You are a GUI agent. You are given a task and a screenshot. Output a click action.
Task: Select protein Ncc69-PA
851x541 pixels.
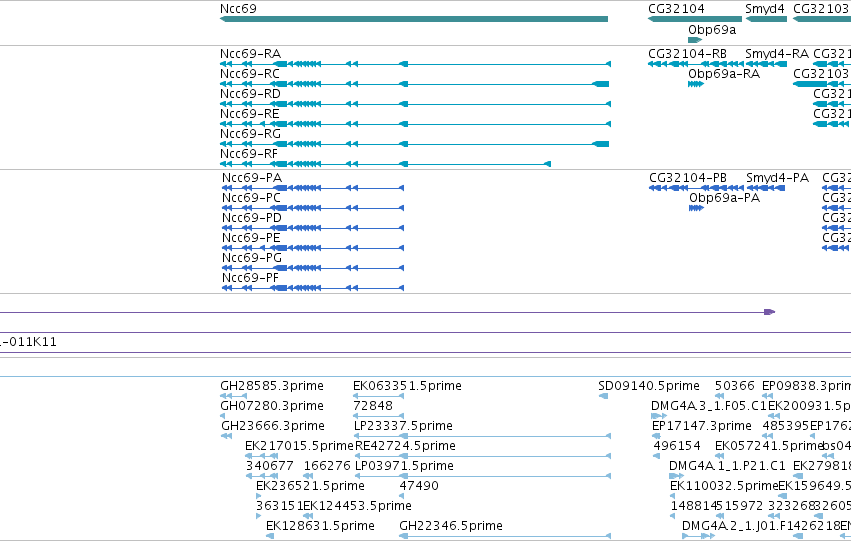(313, 188)
